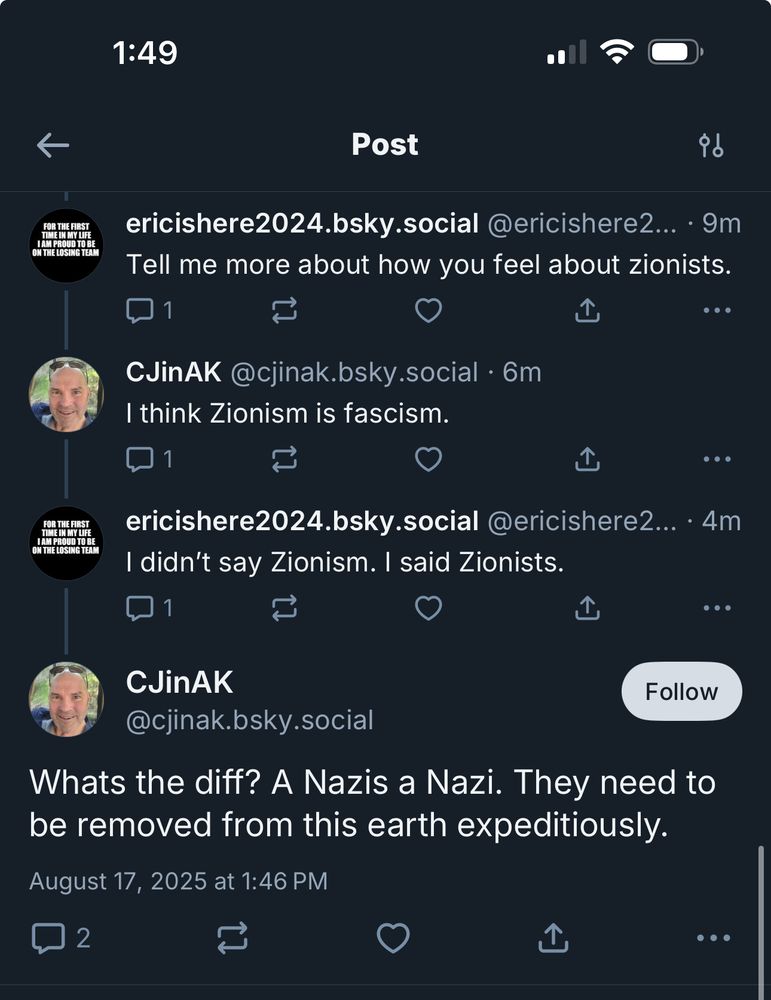771x1000 pixels.
Task: Follow CJinAK
Action: coord(681,692)
